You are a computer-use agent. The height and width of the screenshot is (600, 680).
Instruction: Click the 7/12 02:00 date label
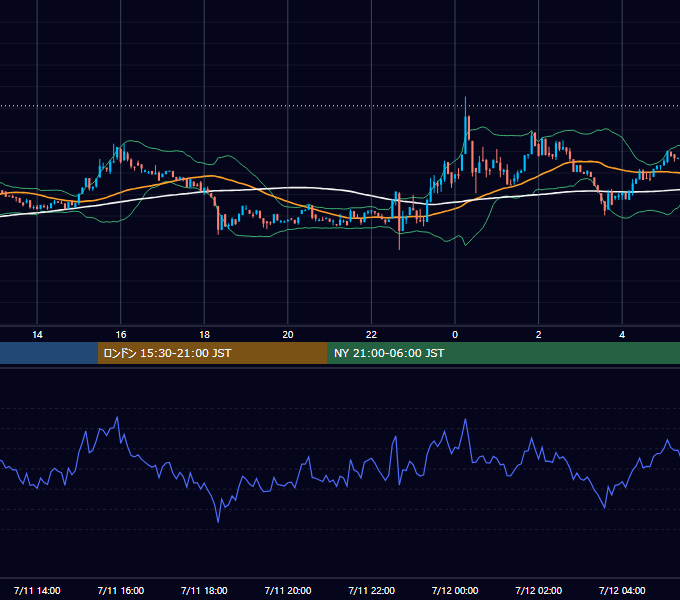[x=539, y=590]
